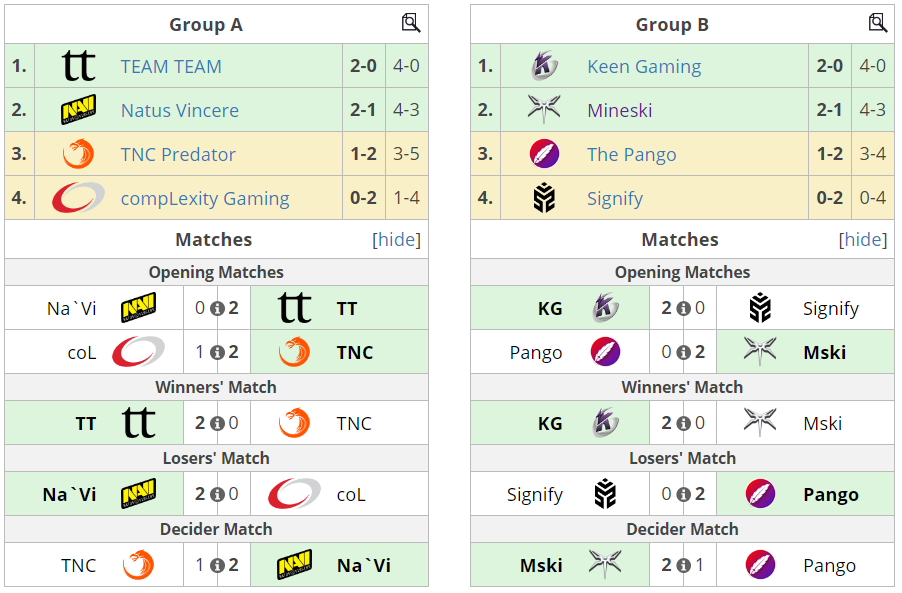Open the compLexity Gaming team link
This screenshot has height=593, width=902.
205,198
